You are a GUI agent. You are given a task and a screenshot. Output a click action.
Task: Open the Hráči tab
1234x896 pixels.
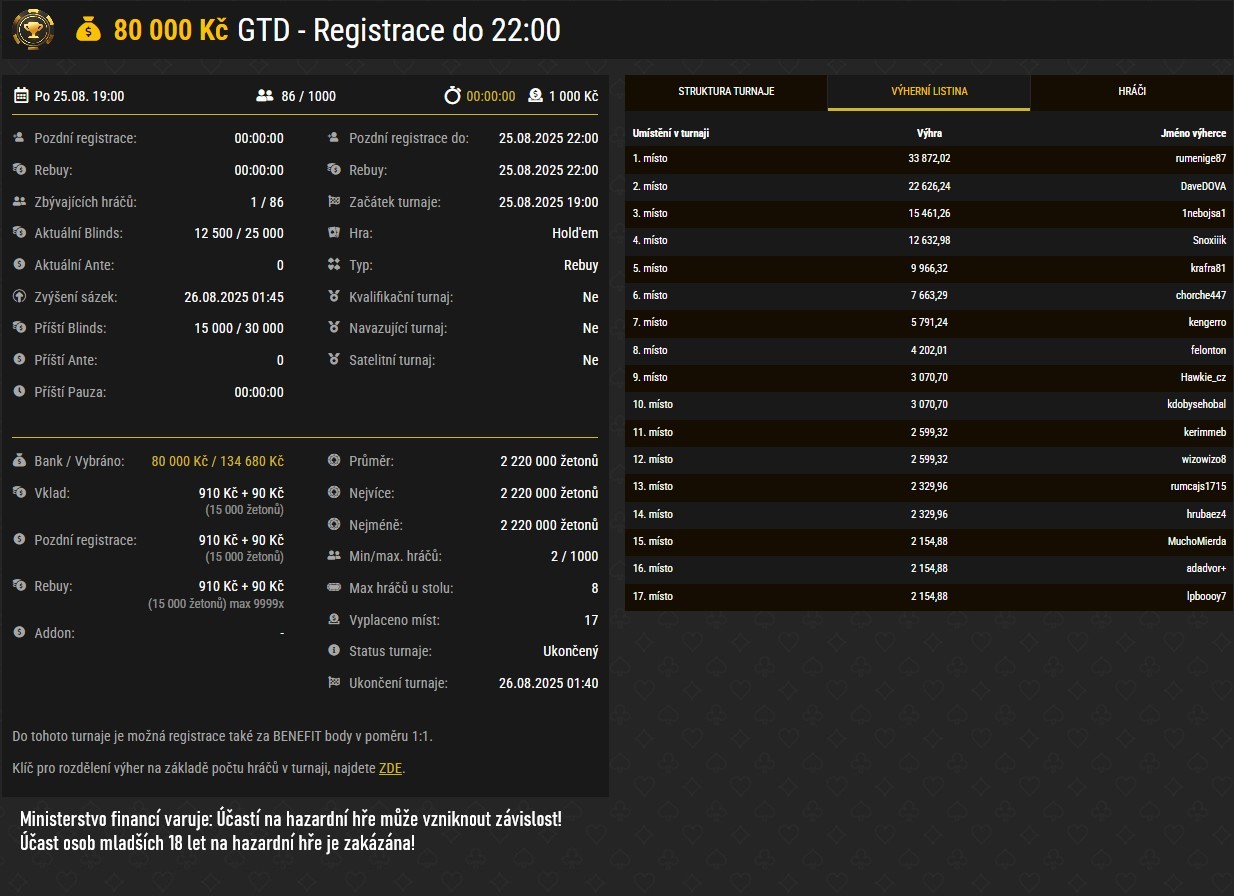[x=1132, y=91]
